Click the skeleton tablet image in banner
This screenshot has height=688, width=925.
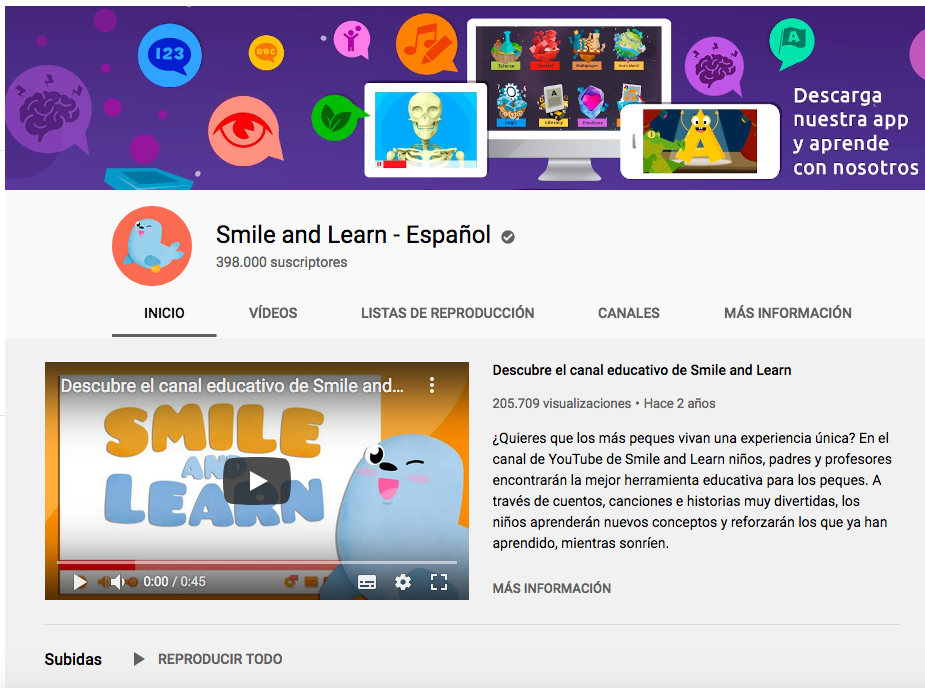tap(426, 130)
